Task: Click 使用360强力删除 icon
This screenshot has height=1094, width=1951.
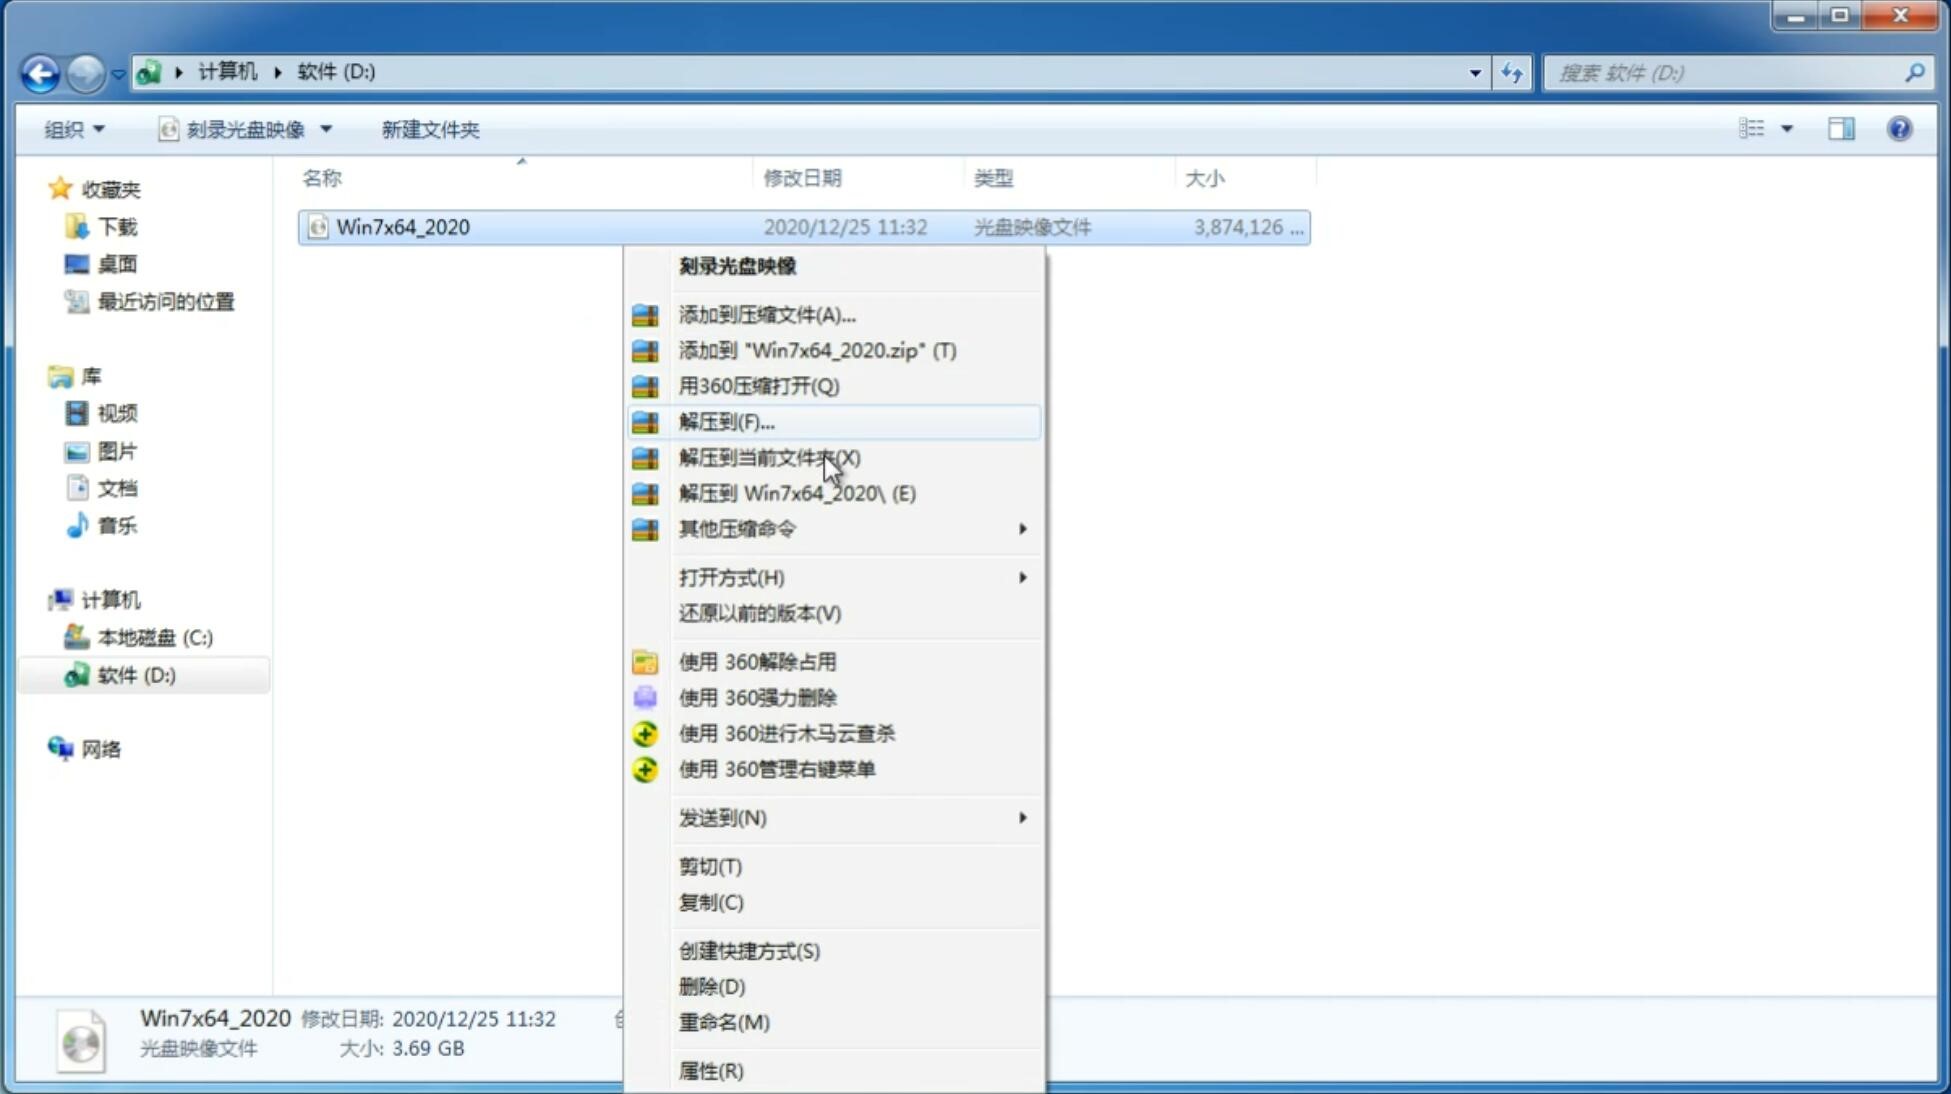Action: [647, 697]
